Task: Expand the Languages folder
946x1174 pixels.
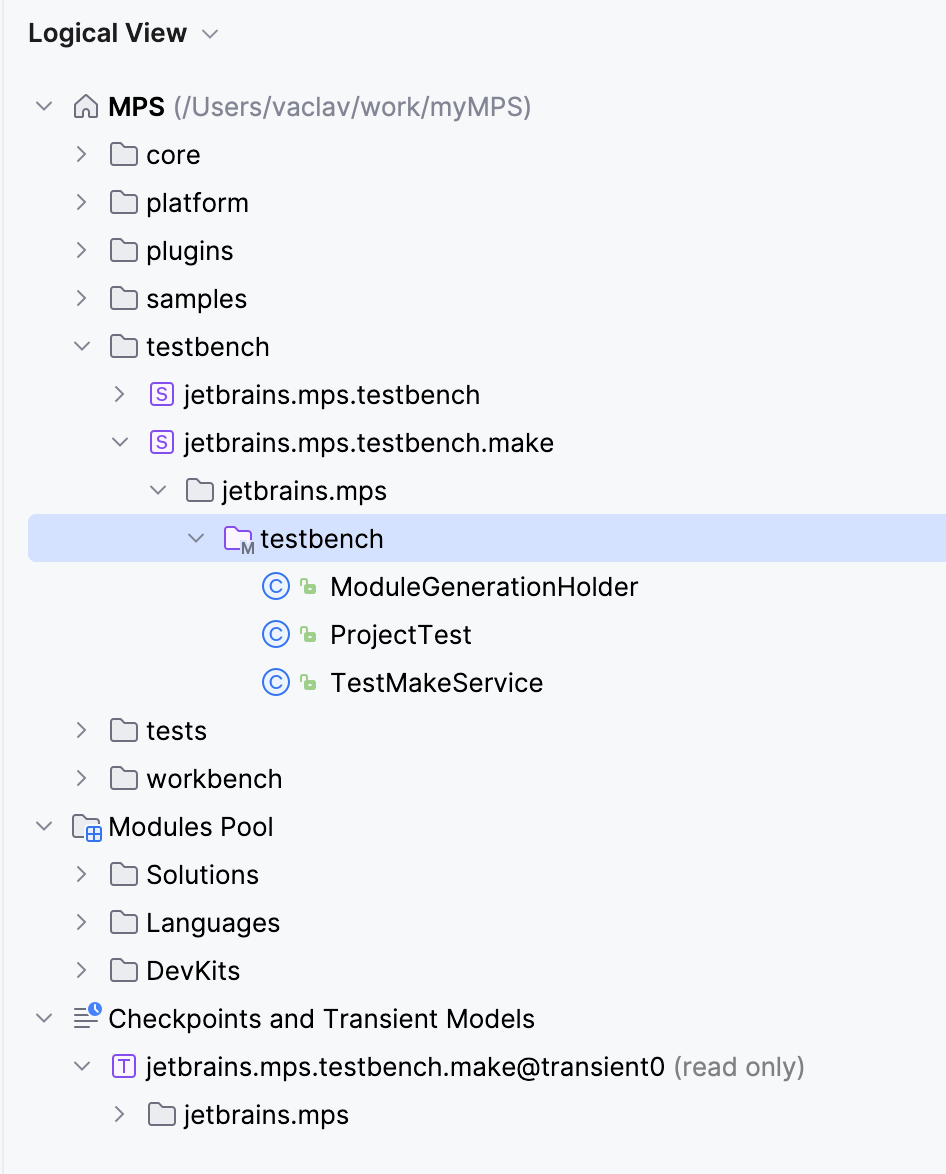Action: [x=82, y=923]
